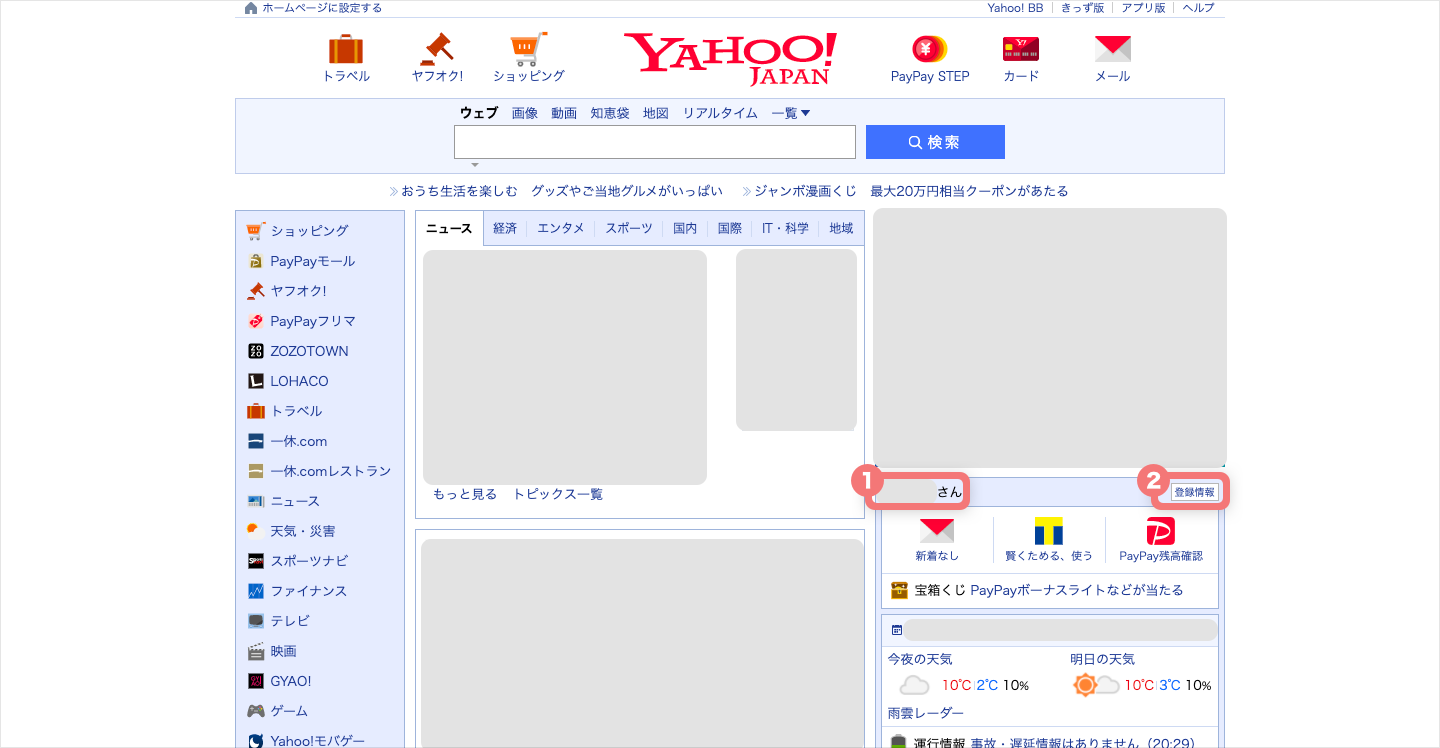Click the PayPayモール sidebar icon
The height and width of the screenshot is (748, 1440).
tap(256, 261)
